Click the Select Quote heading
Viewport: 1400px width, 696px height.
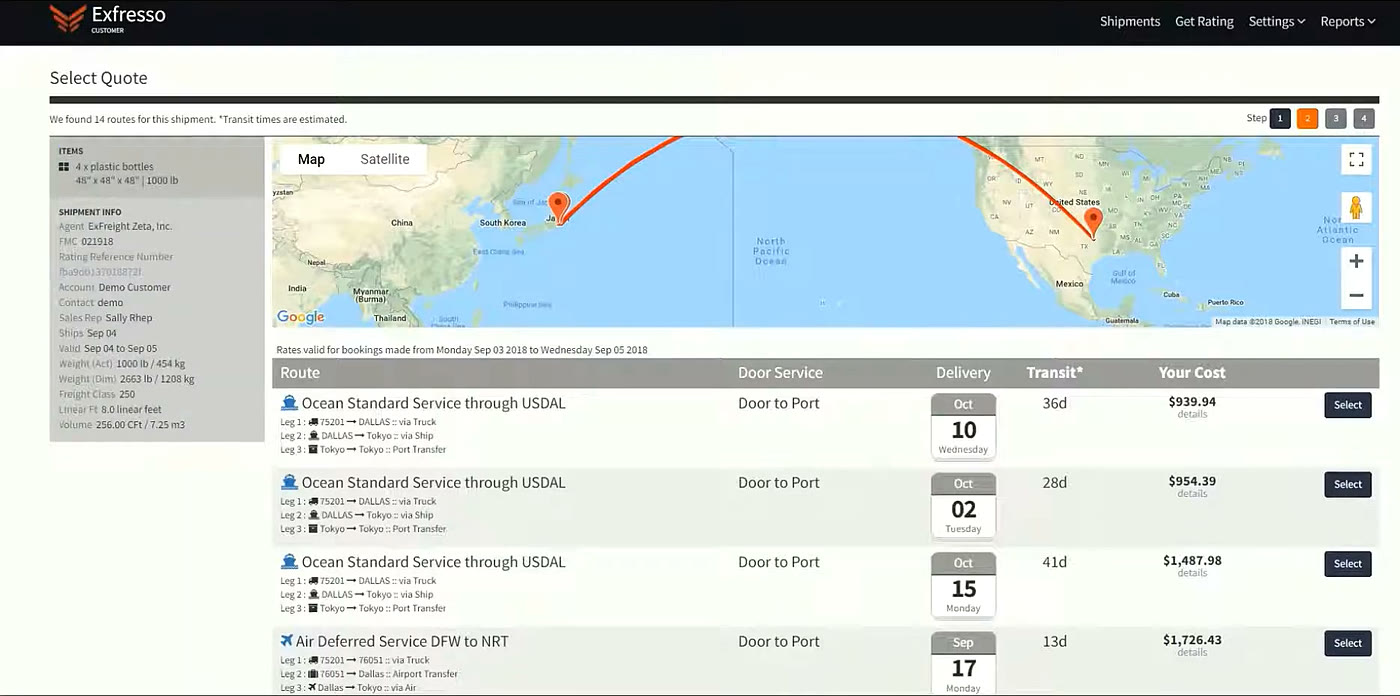pyautogui.click(x=99, y=78)
